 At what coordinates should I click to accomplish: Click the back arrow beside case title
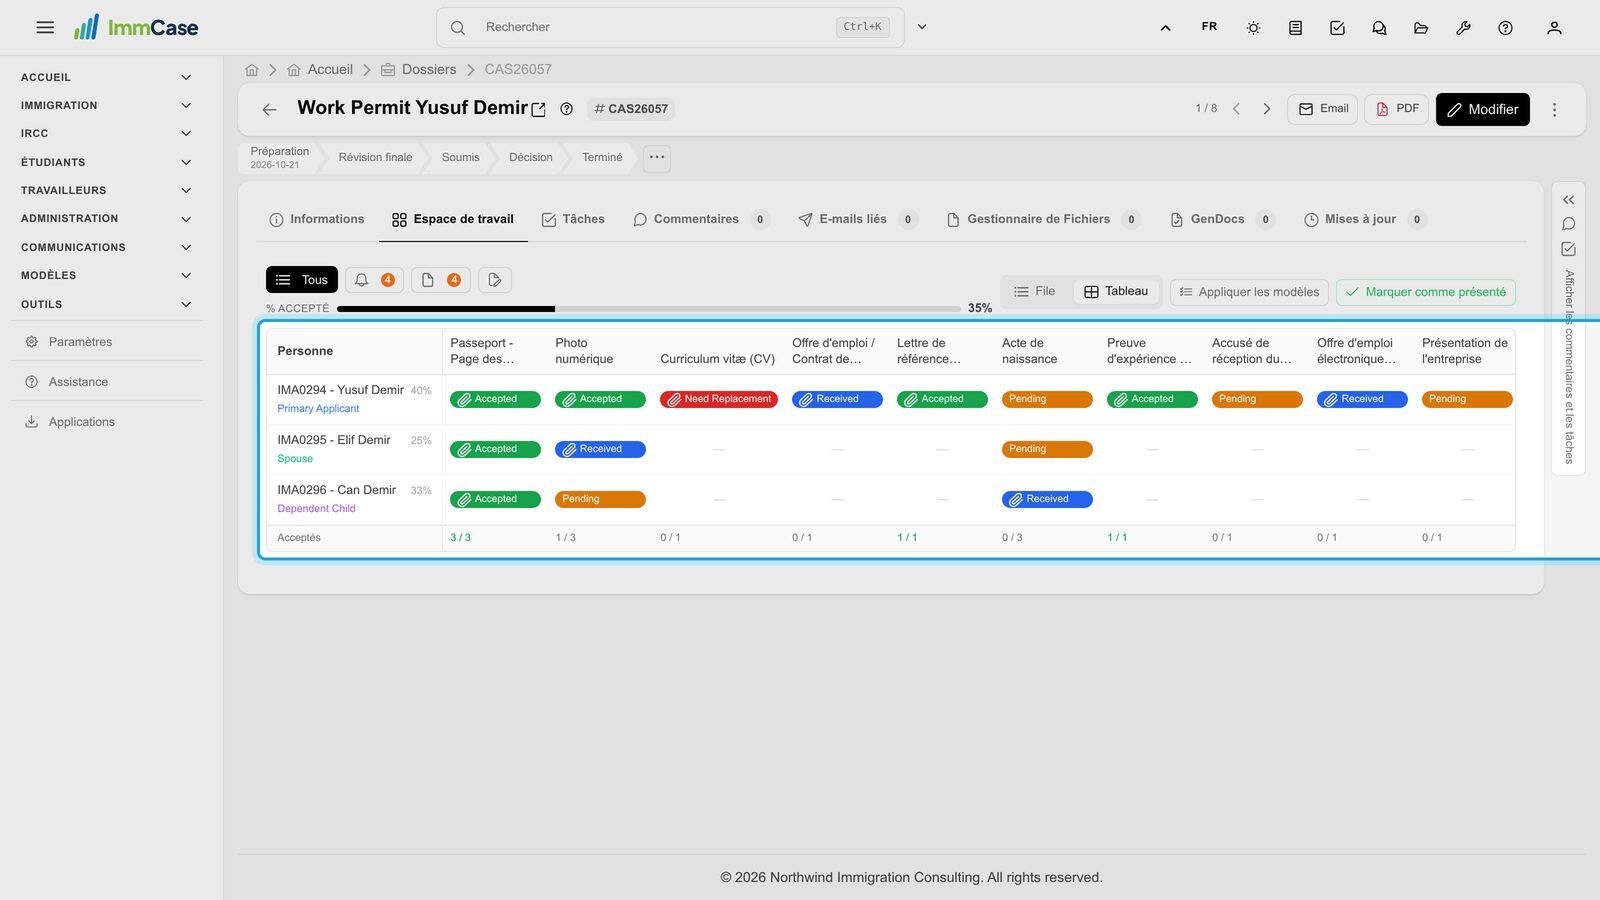[x=269, y=110]
